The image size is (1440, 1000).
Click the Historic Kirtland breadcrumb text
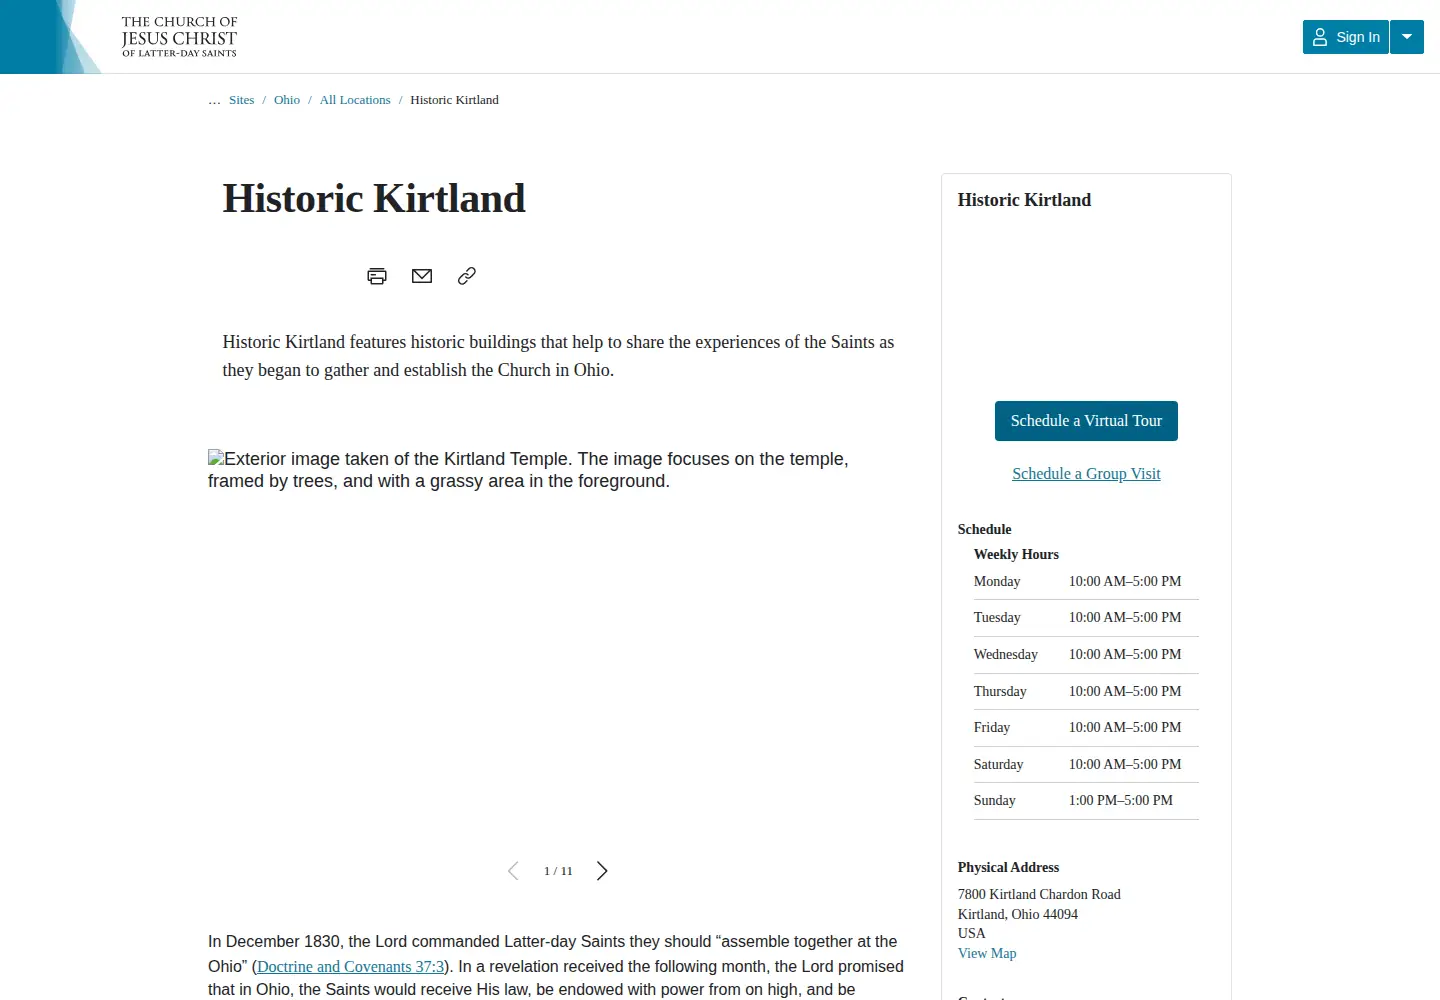[454, 100]
